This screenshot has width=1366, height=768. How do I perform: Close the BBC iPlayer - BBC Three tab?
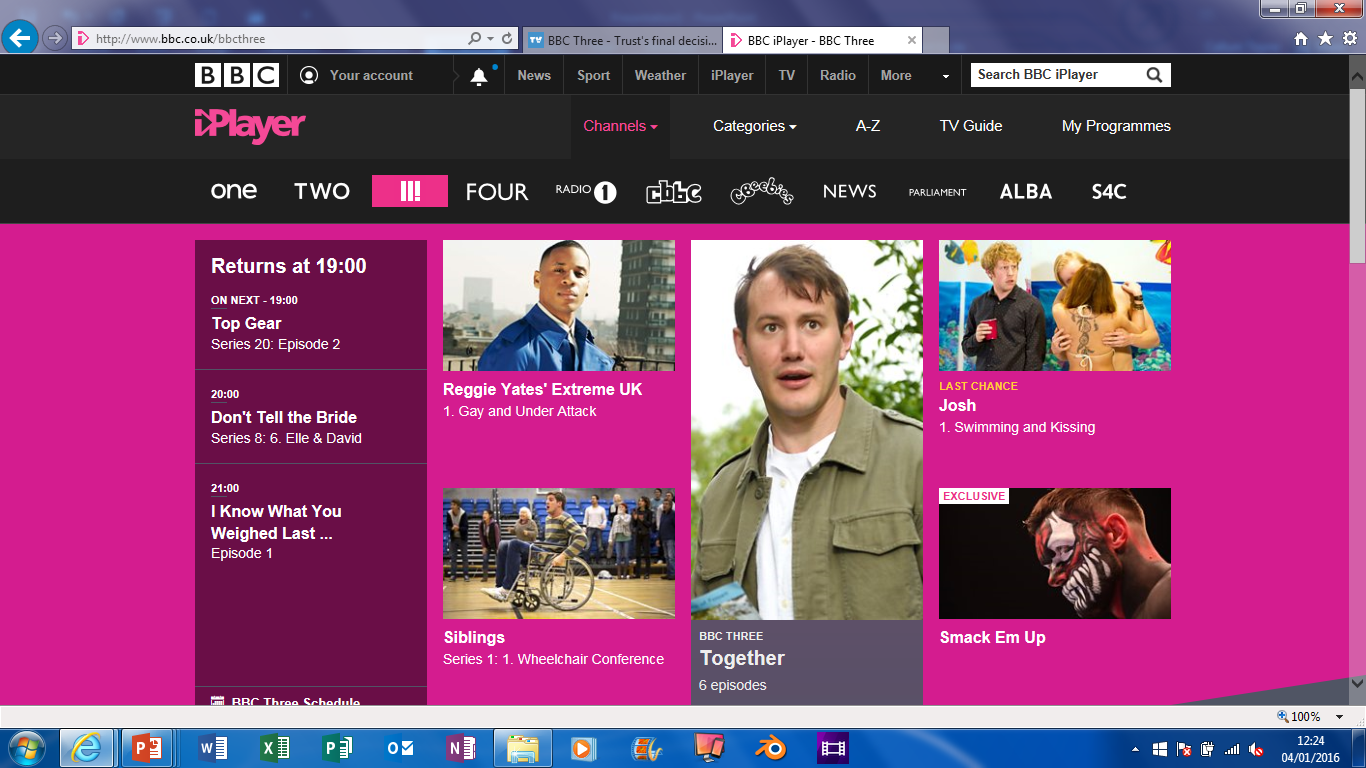click(x=912, y=41)
